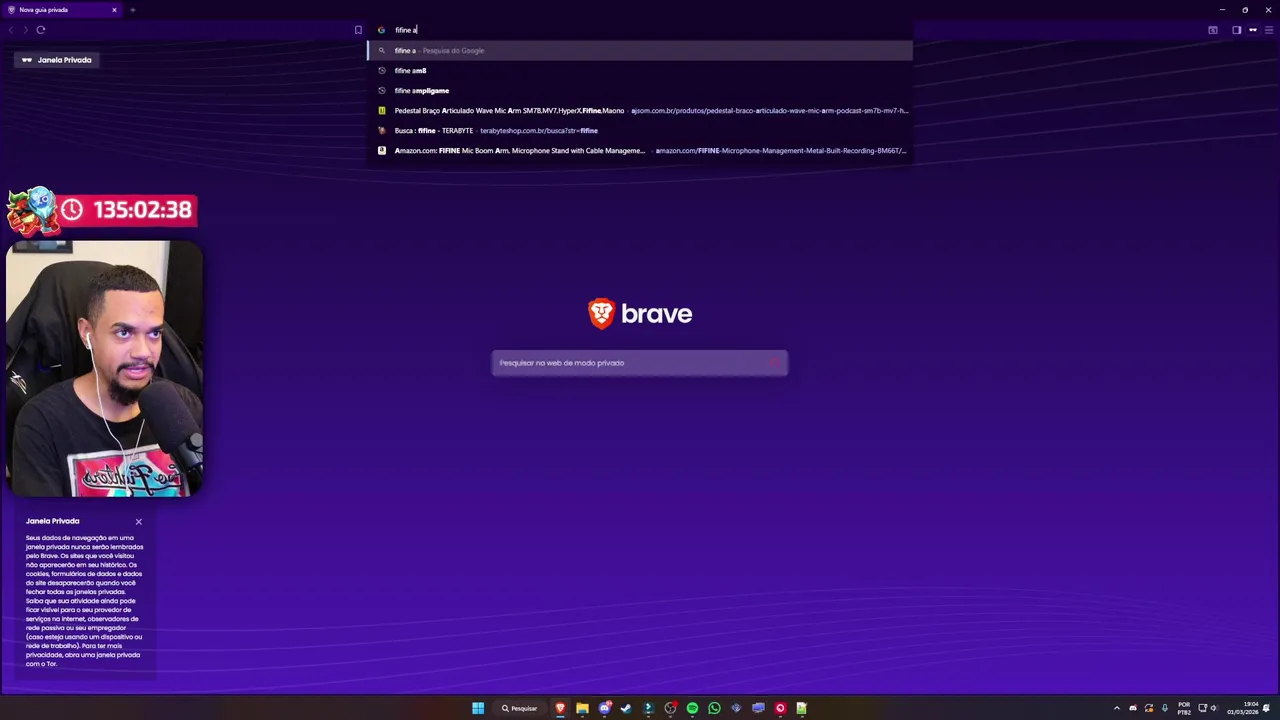1280x720 pixels.
Task: Open Discord from the taskbar
Action: click(604, 708)
